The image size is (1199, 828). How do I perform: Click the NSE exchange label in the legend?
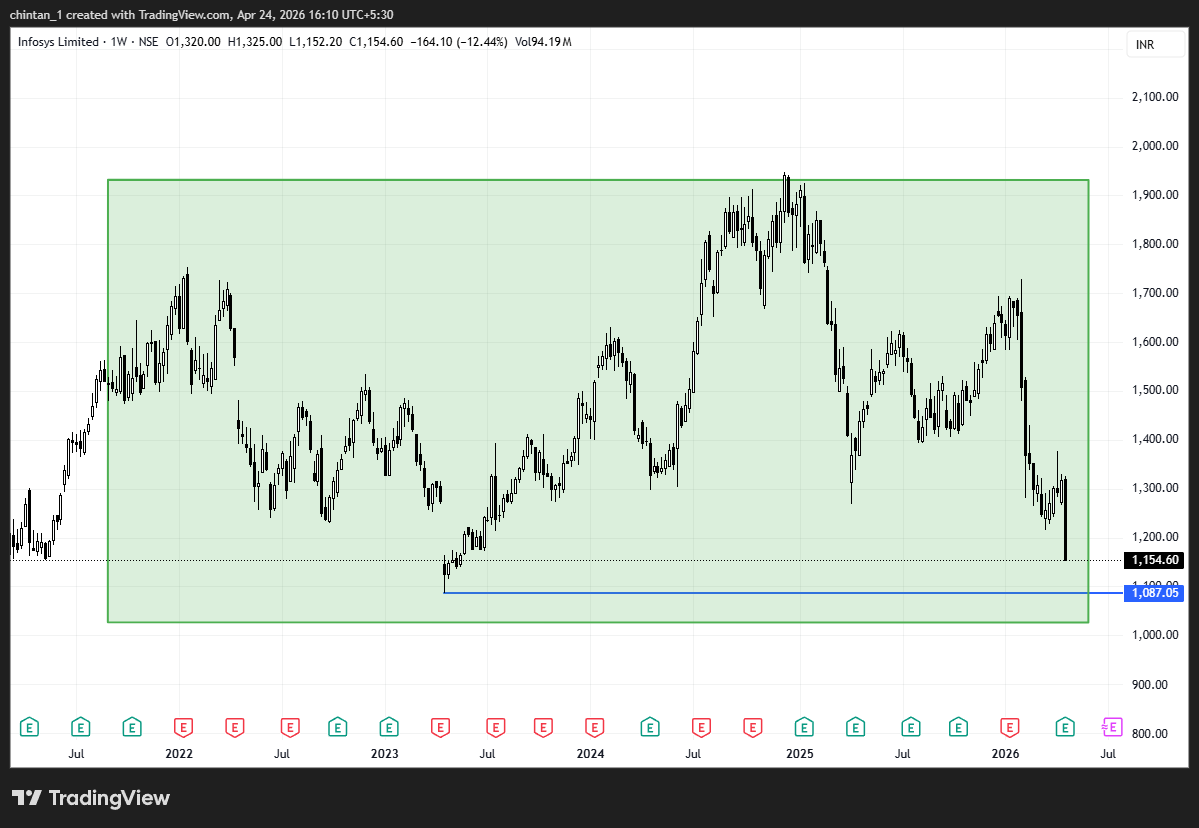148,42
